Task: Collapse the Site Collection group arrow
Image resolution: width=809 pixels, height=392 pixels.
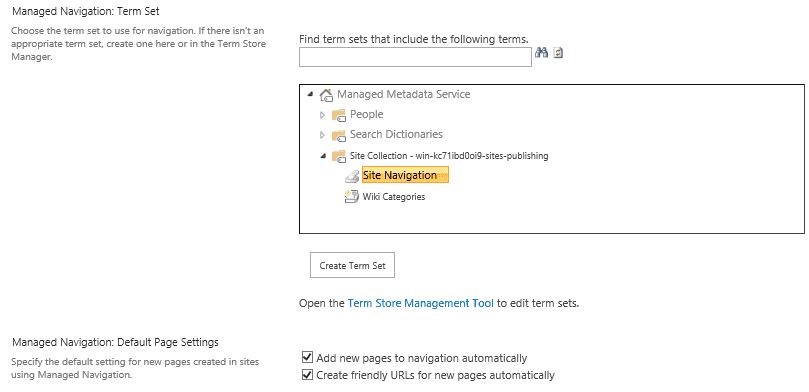Action: tap(323, 155)
